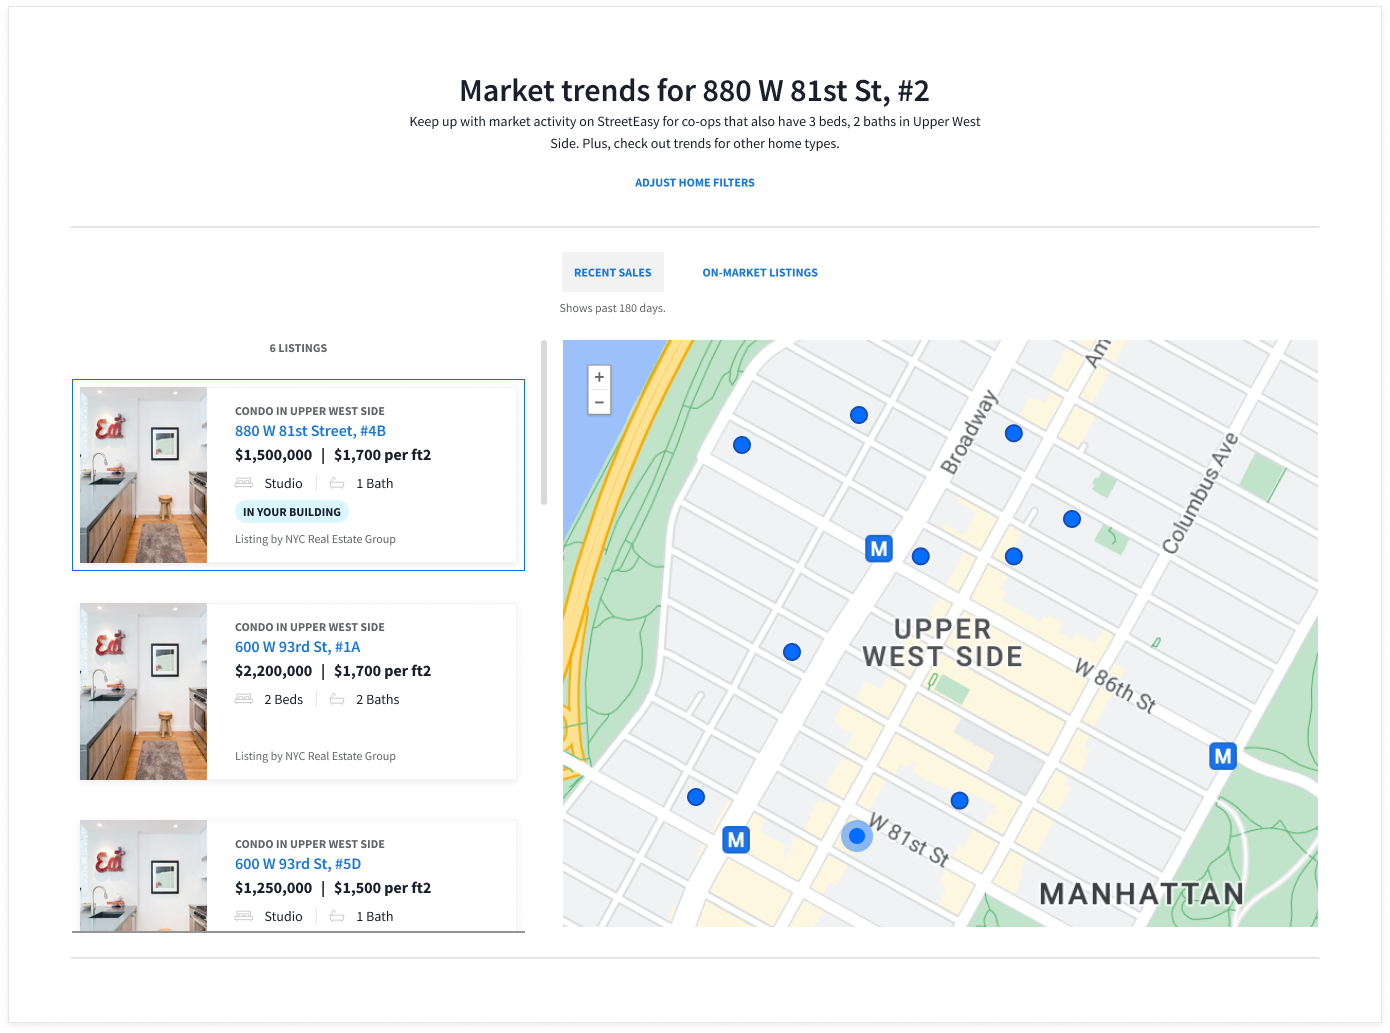
Task: Select the M subway marker near W 81st St
Action: coord(735,839)
